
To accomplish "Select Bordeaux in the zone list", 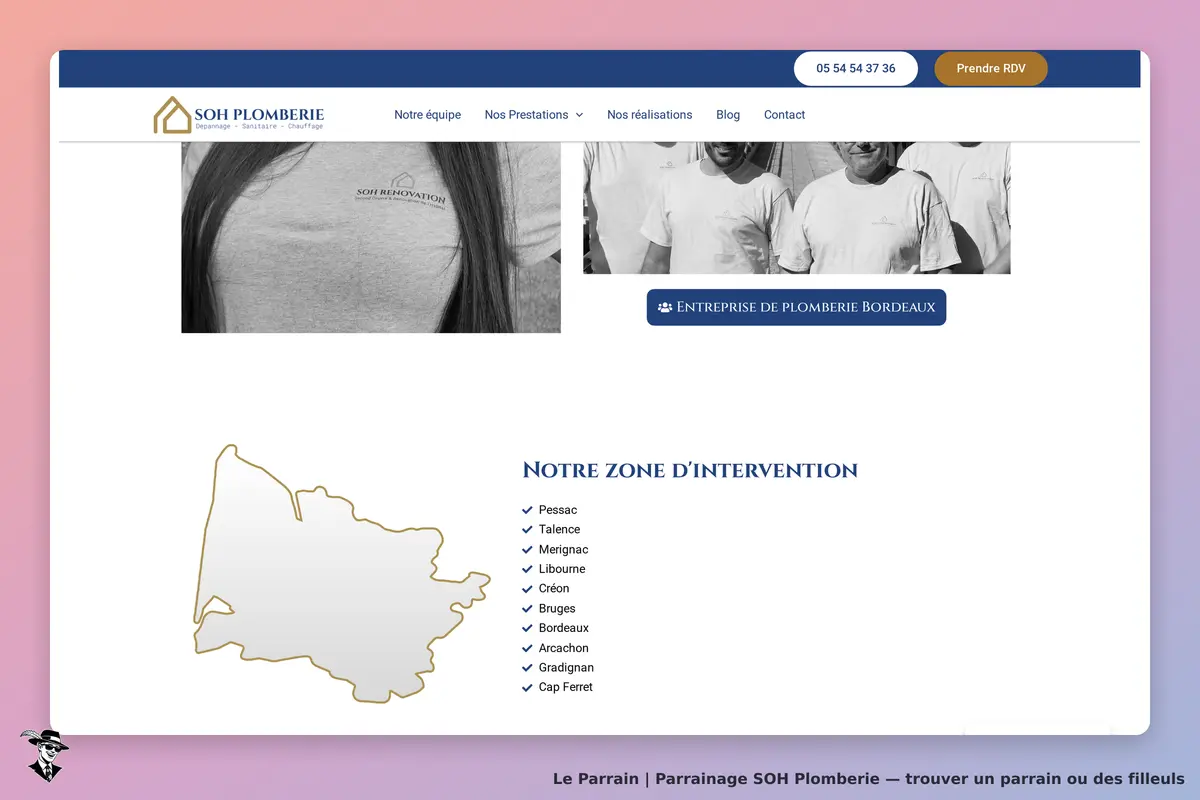I will click(564, 628).
